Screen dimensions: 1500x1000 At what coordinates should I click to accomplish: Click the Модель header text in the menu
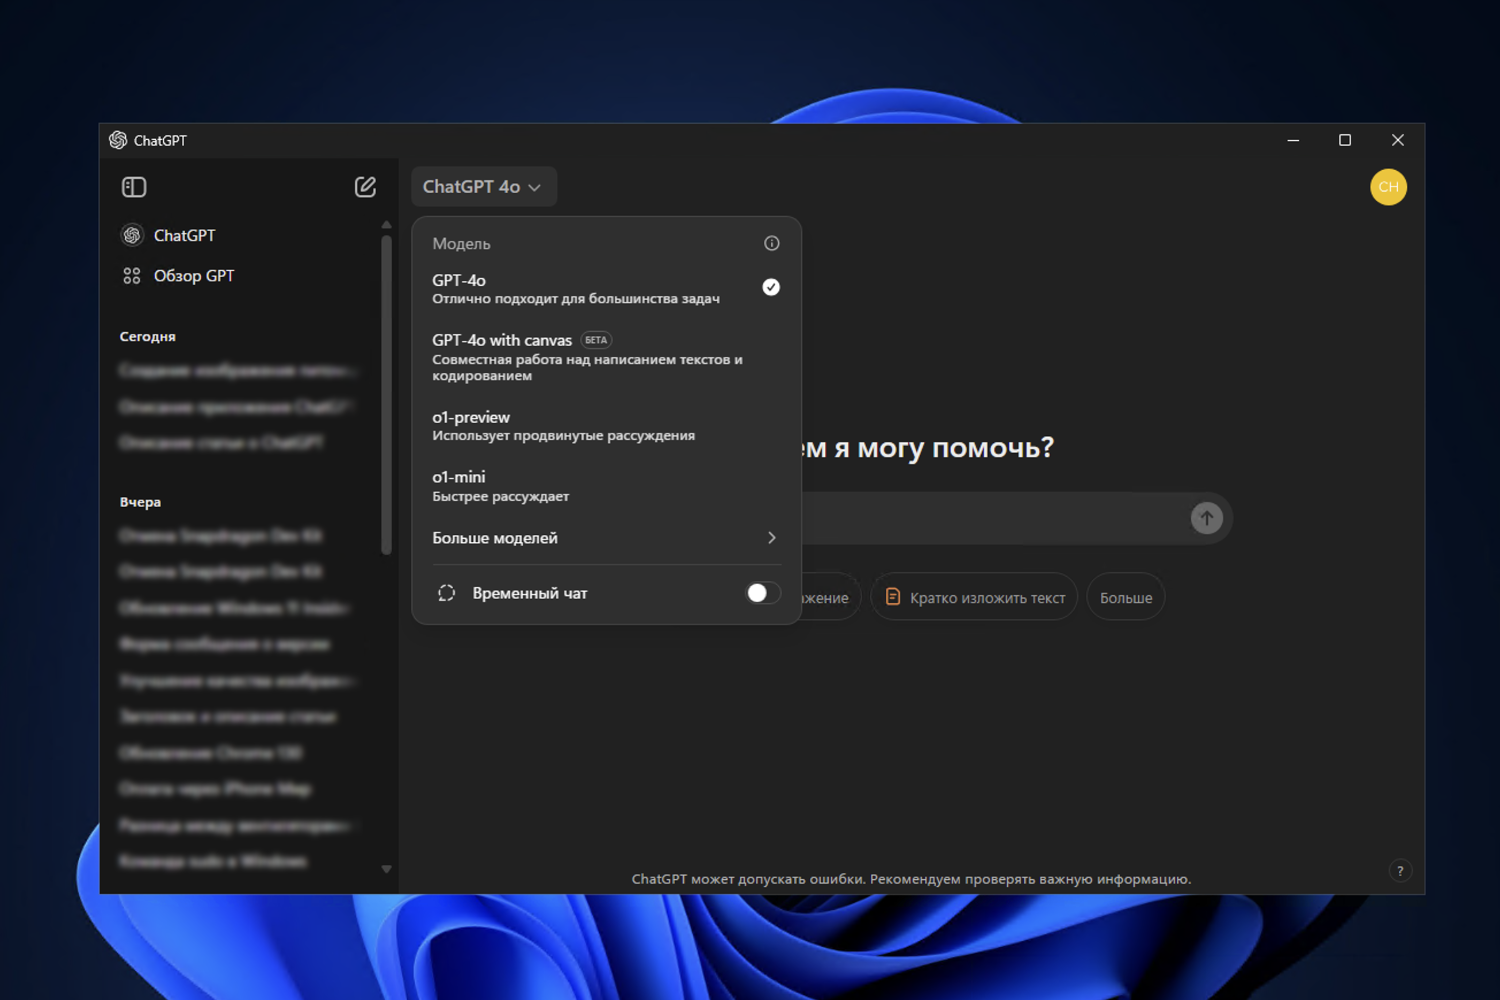(x=461, y=244)
